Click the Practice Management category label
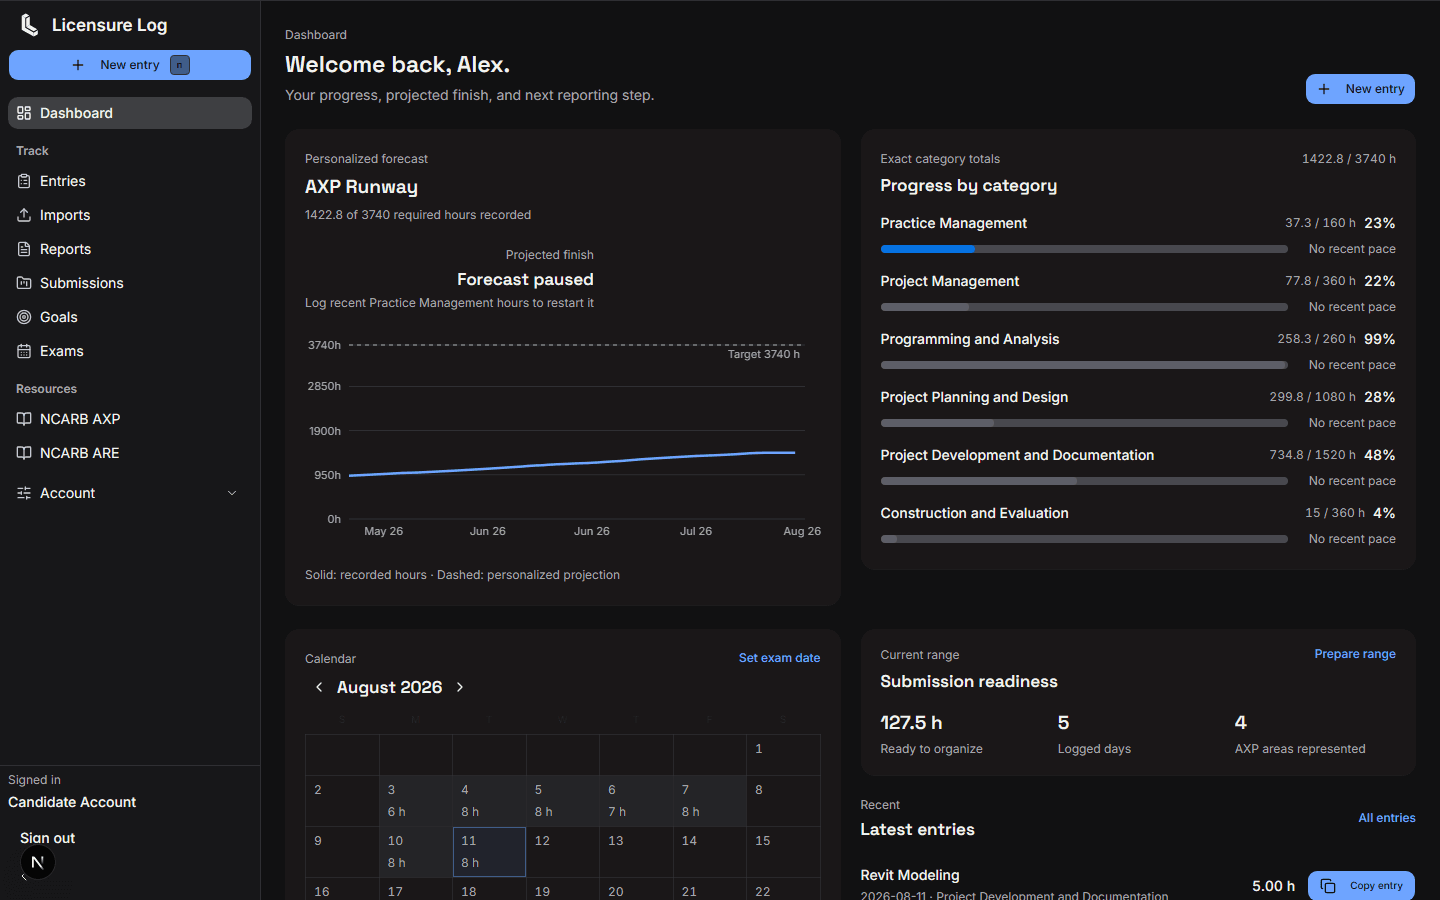Screen dimensions: 1440x900 pyautogui.click(x=953, y=223)
